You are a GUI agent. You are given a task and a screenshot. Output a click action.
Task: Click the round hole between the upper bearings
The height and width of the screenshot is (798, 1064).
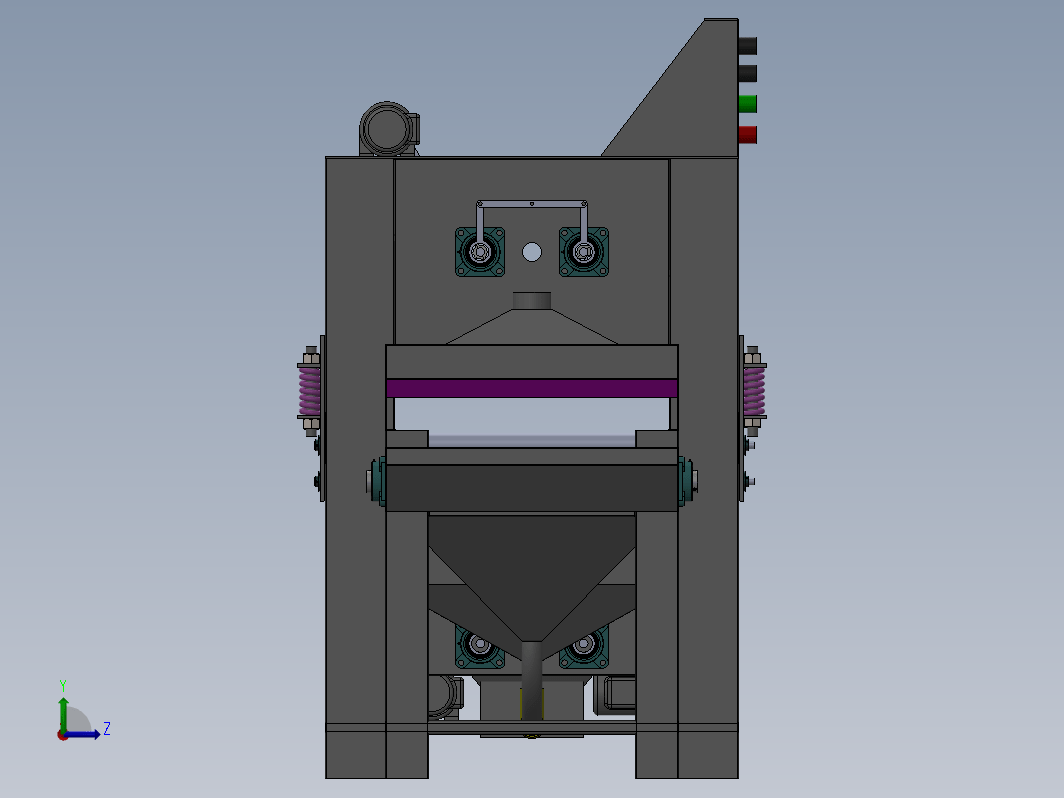(x=532, y=252)
